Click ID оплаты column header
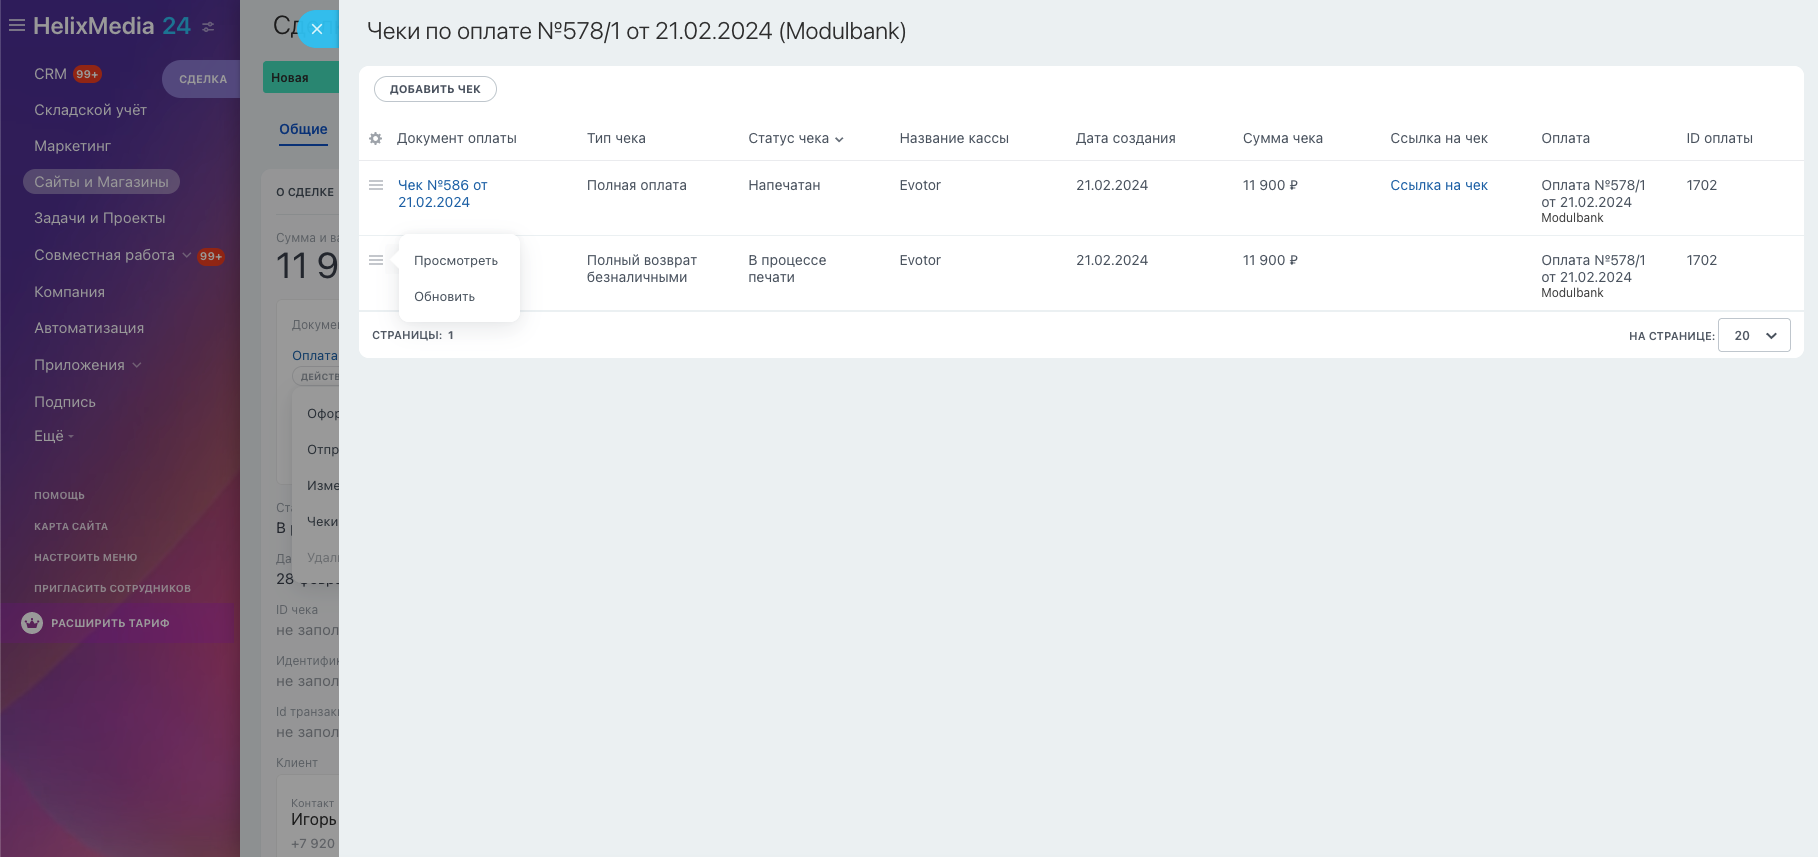 (1719, 139)
